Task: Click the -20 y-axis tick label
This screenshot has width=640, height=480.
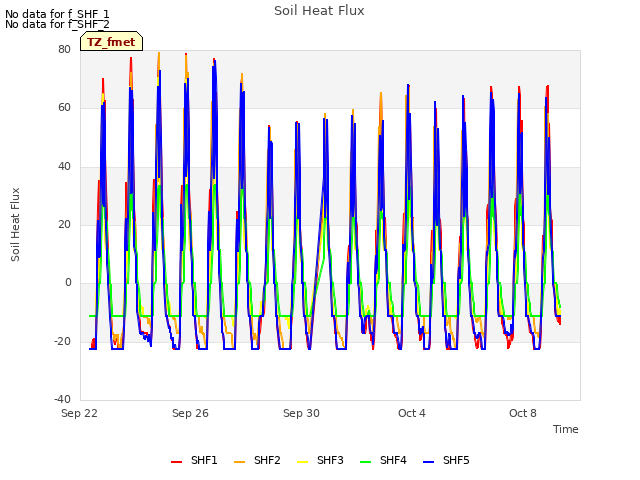Action: (x=62, y=341)
